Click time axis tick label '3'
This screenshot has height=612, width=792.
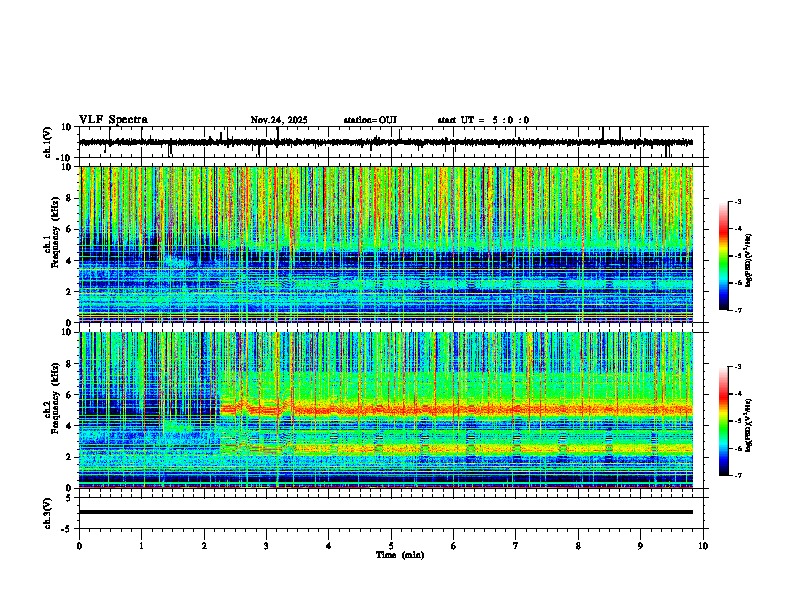point(266,546)
